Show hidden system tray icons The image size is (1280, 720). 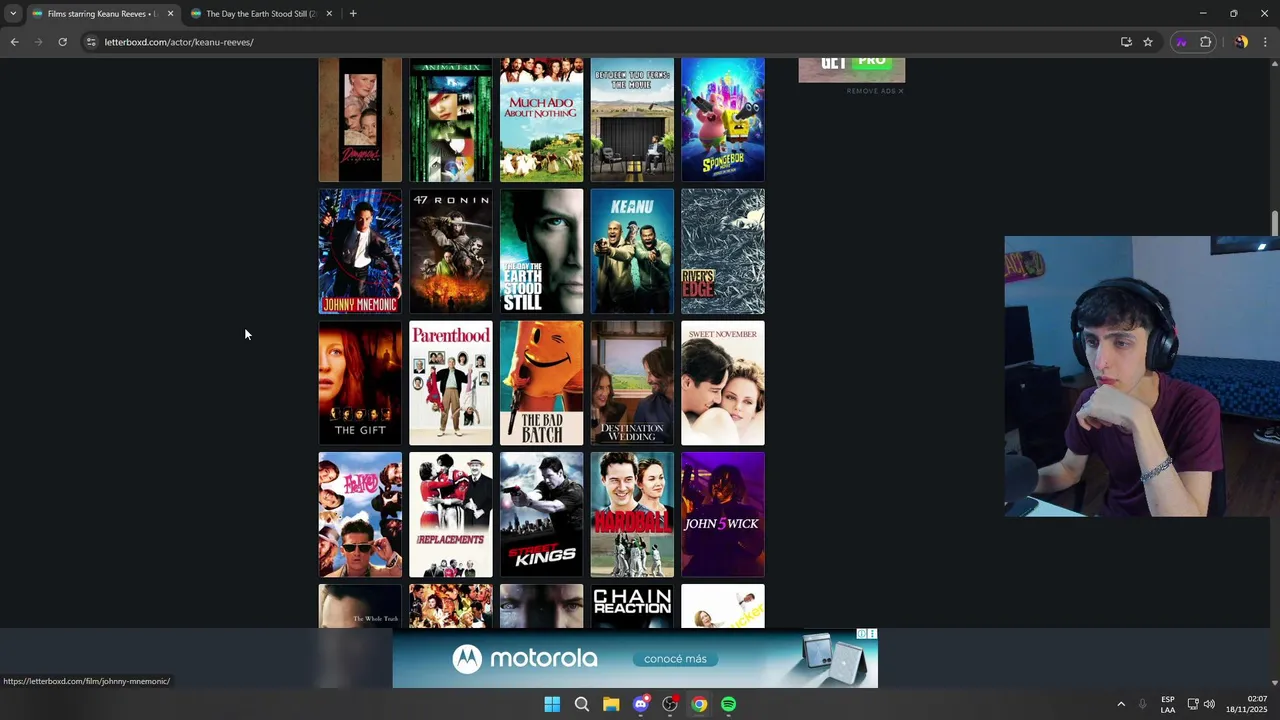(x=1121, y=704)
